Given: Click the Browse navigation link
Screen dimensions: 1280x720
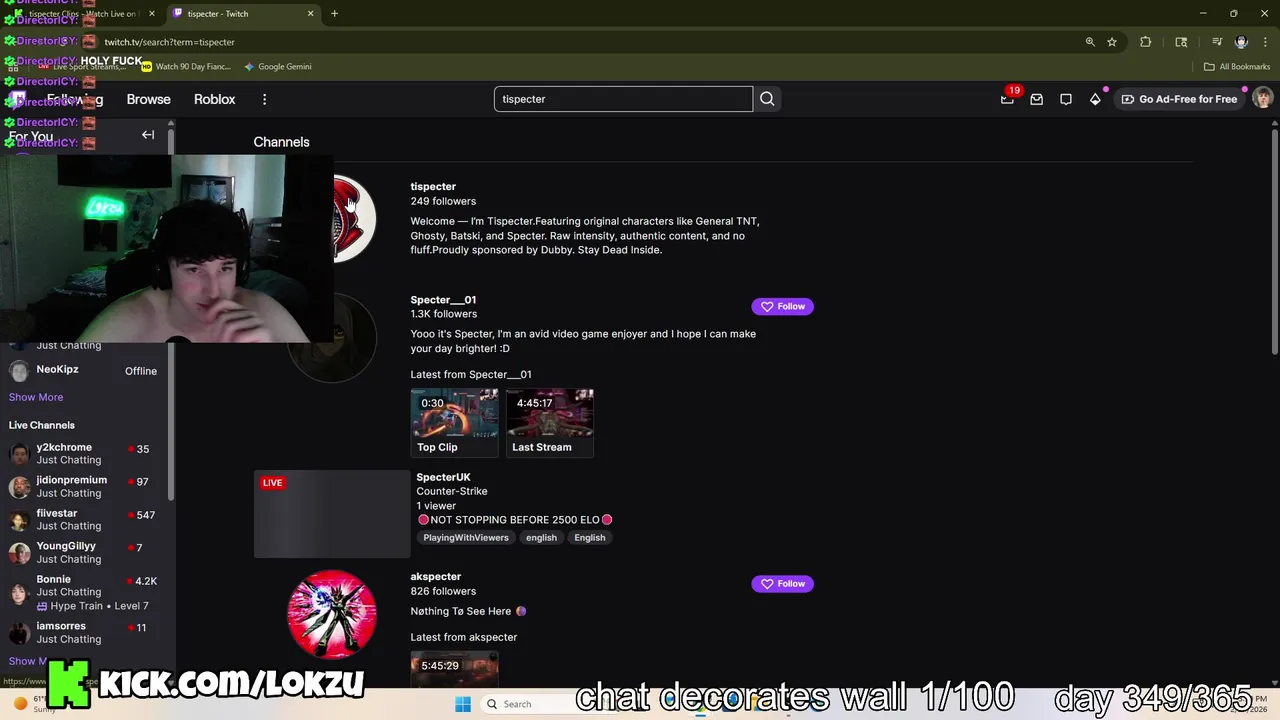Looking at the screenshot, I should tap(148, 99).
